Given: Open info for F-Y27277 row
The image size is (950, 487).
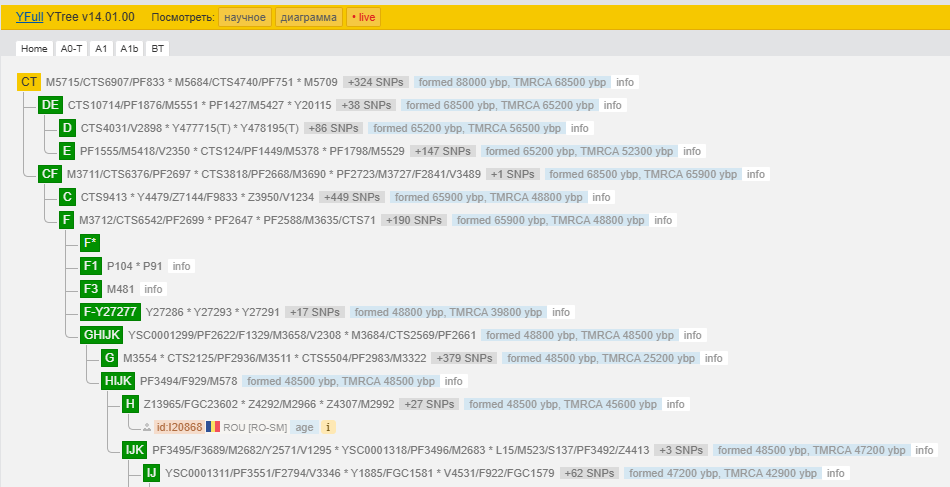Looking at the screenshot, I should click(x=561, y=313).
